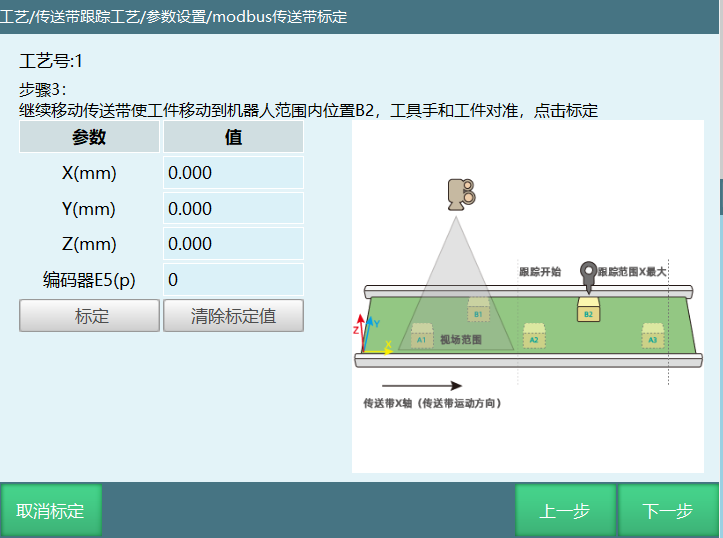The image size is (723, 538).
Task: Click the B1 workpiece box in diagram
Action: pos(478,310)
